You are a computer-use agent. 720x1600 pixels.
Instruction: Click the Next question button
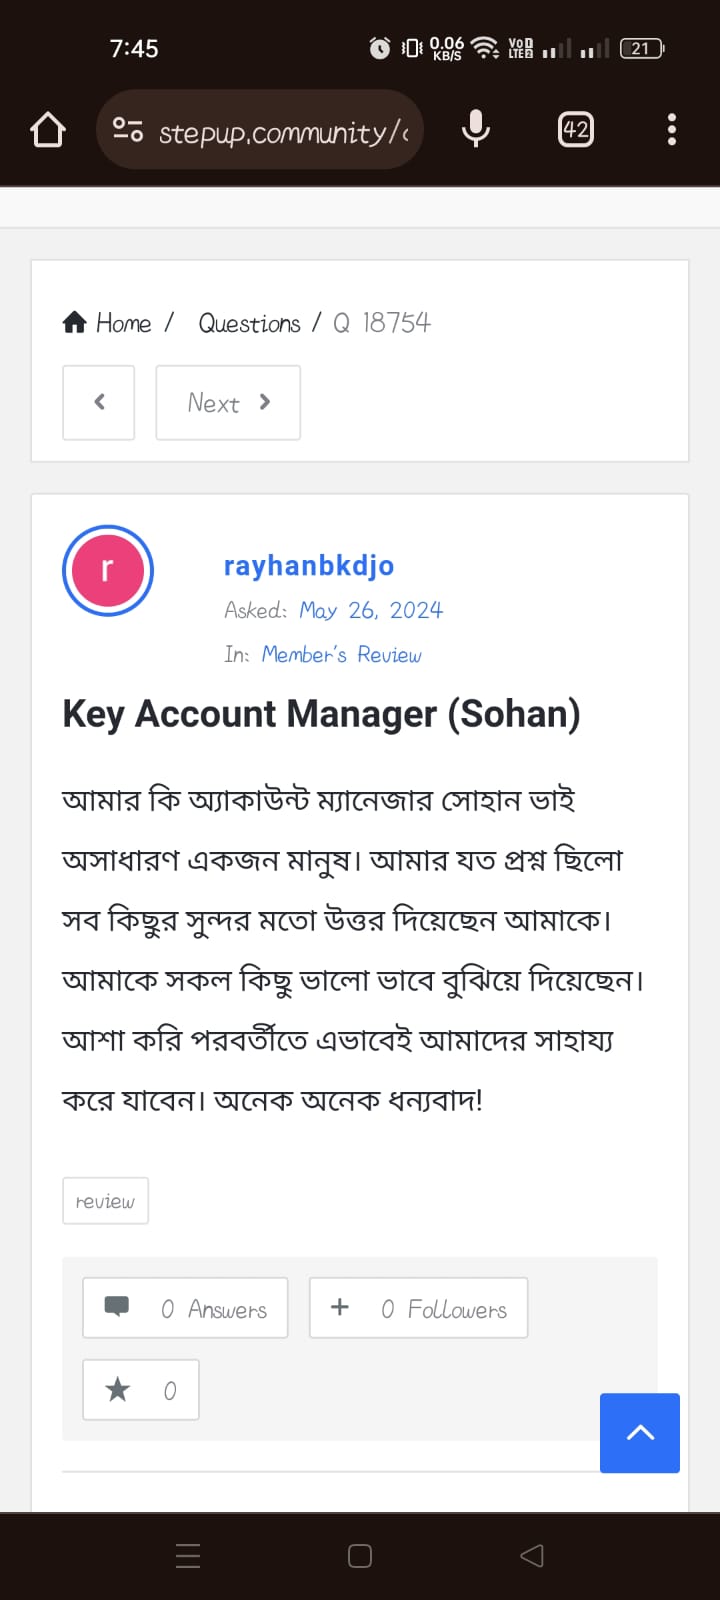[x=228, y=402]
